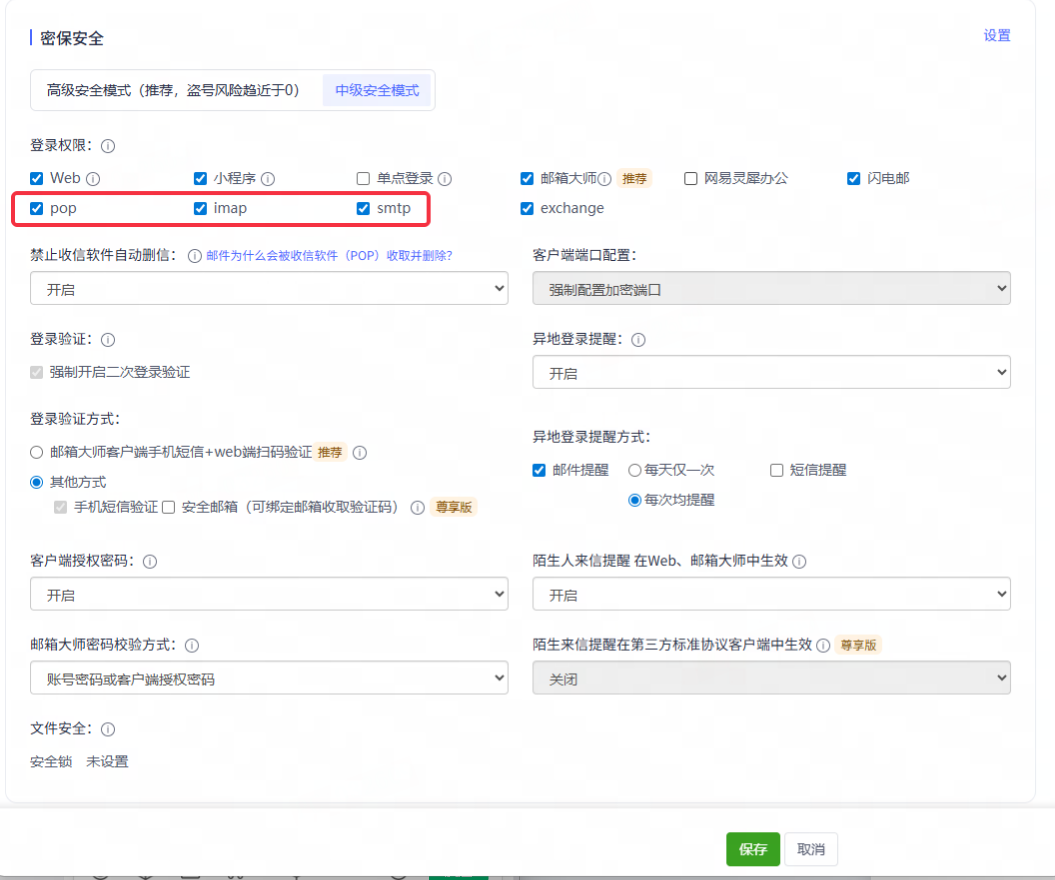Click the 设置 link at top right

click(x=996, y=36)
